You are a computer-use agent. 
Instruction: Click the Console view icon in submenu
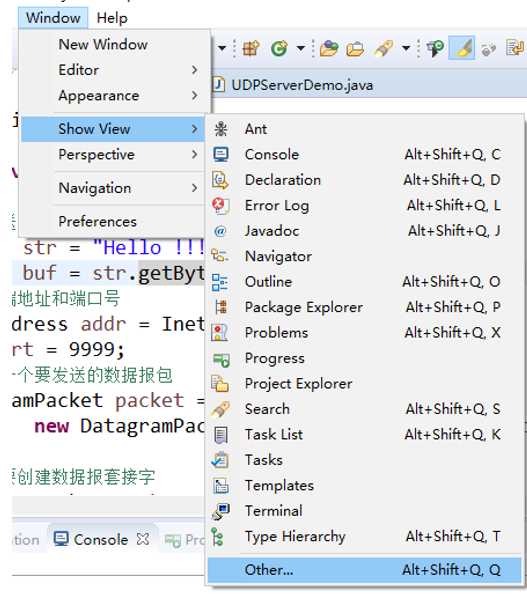[x=221, y=154]
